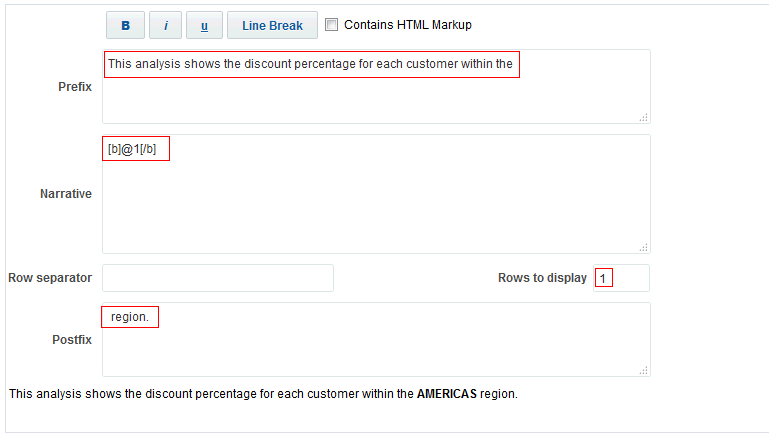Image resolution: width=769 pixels, height=440 pixels.
Task: Click the underline formatting button
Action: [x=204, y=25]
